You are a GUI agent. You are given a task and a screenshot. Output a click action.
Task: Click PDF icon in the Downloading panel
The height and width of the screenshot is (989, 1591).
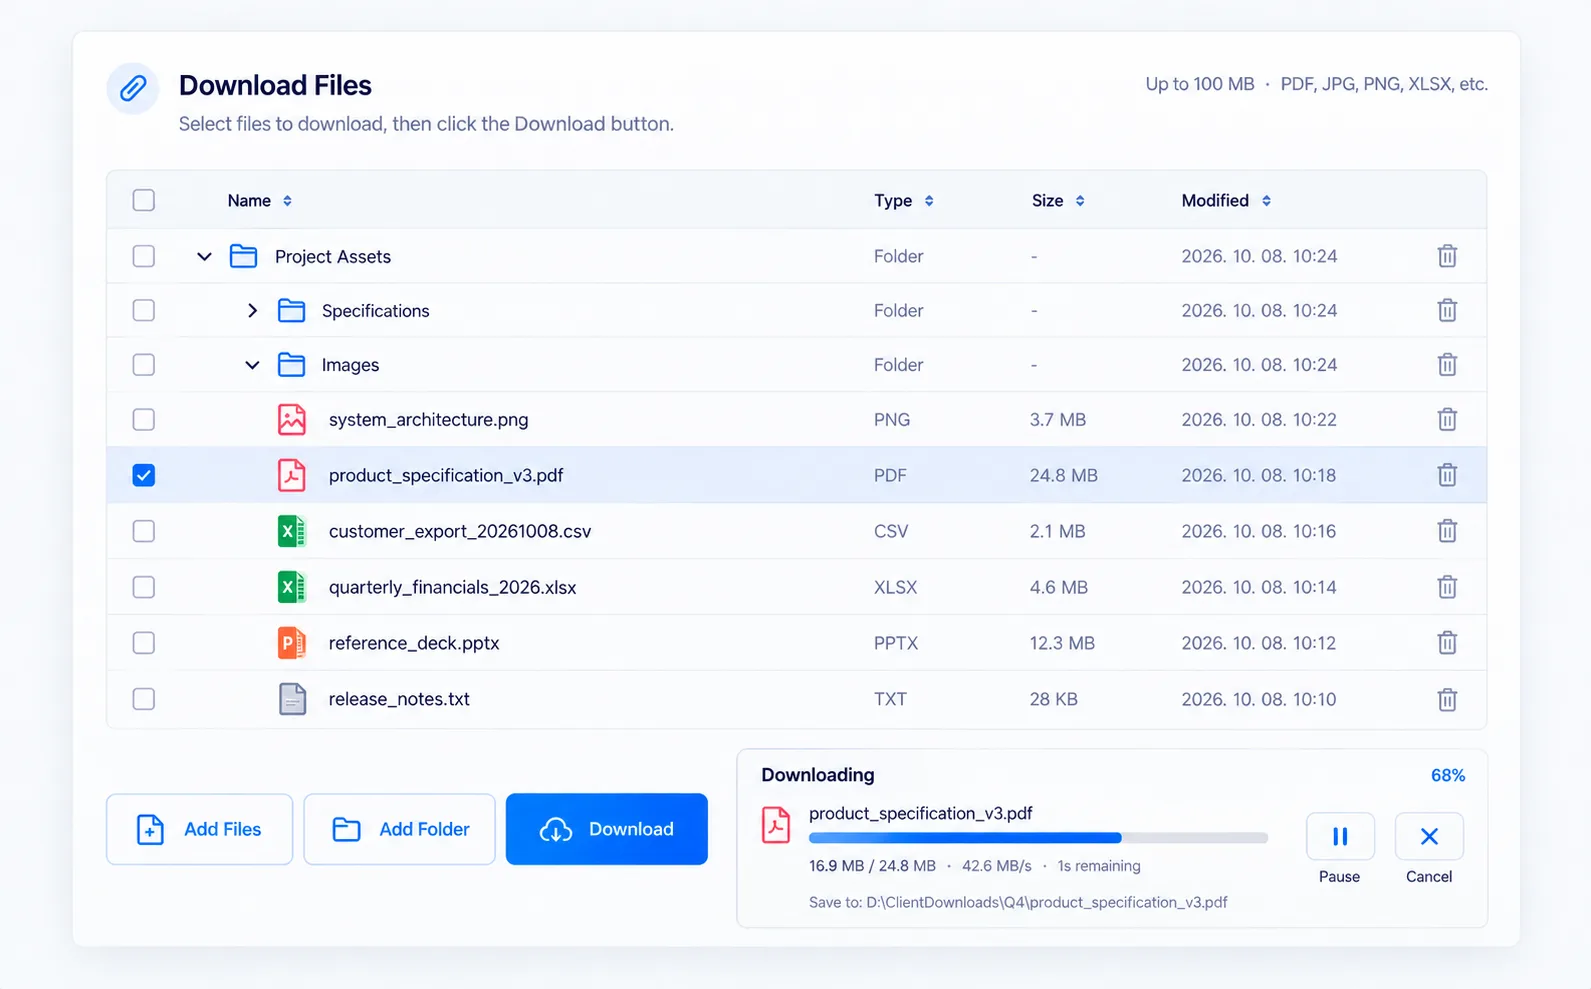point(776,825)
